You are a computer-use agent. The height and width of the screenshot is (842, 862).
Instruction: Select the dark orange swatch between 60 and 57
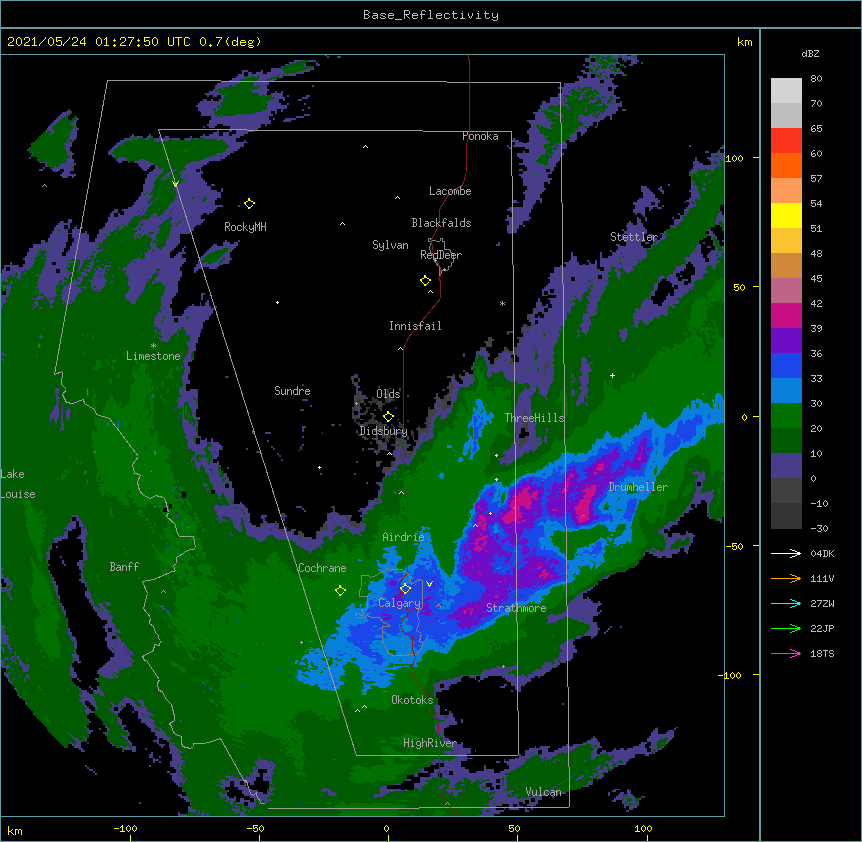click(x=786, y=166)
